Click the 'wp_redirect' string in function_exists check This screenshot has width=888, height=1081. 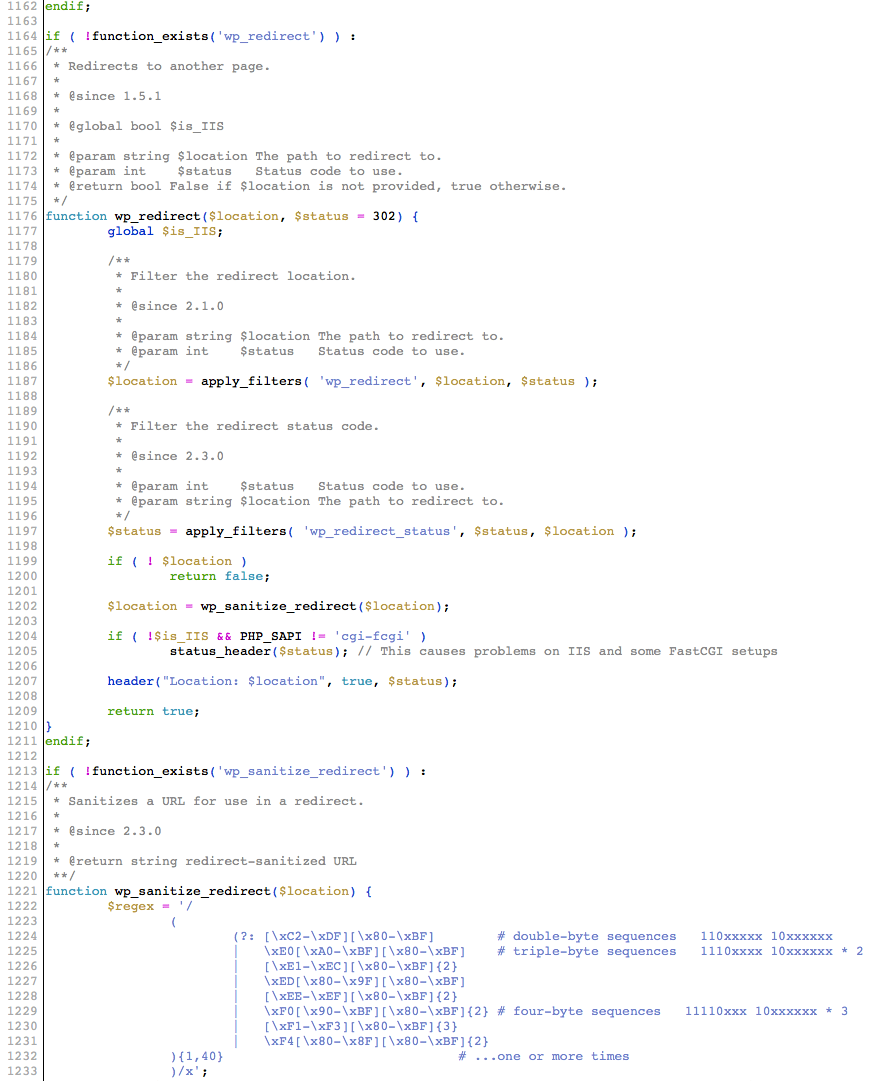click(x=271, y=37)
